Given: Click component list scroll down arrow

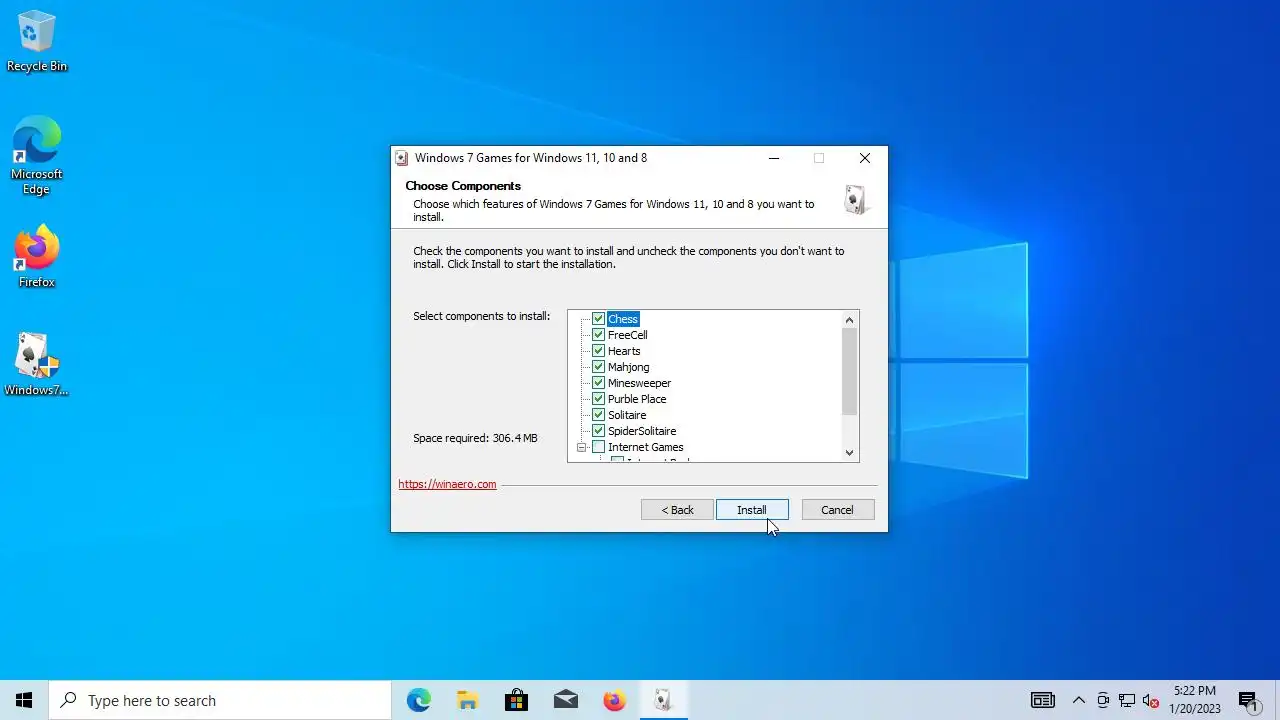Looking at the screenshot, I should point(850,453).
